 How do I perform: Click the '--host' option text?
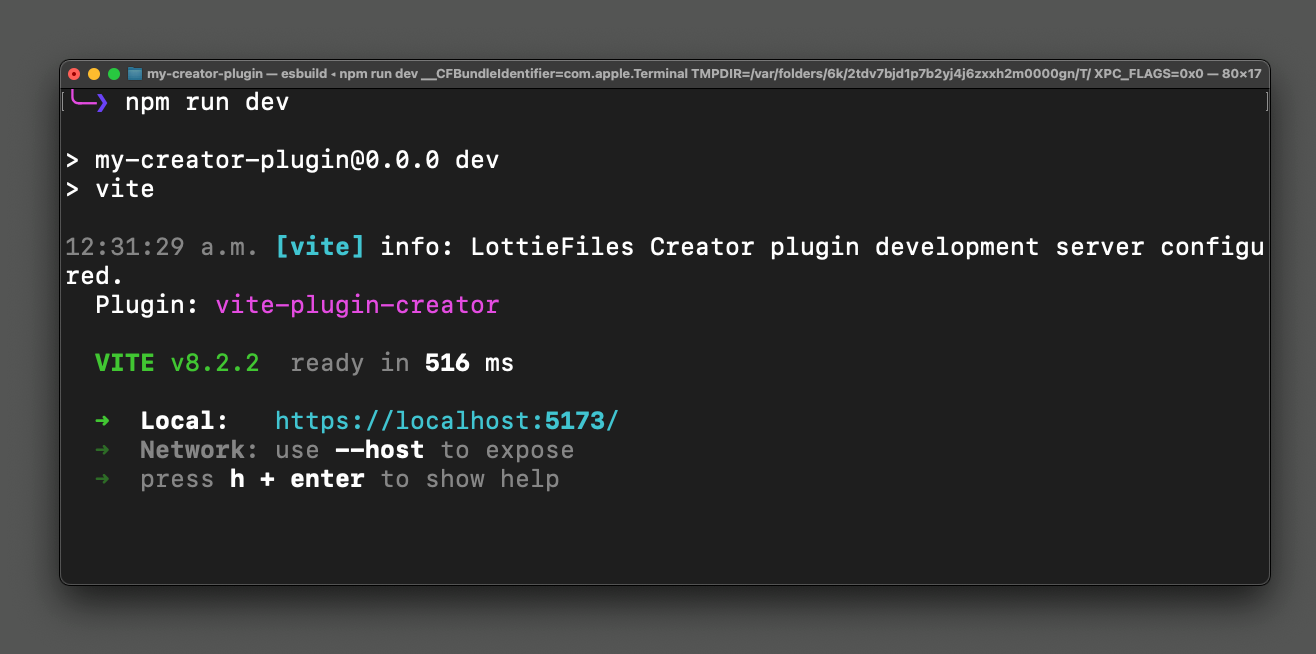click(x=379, y=450)
